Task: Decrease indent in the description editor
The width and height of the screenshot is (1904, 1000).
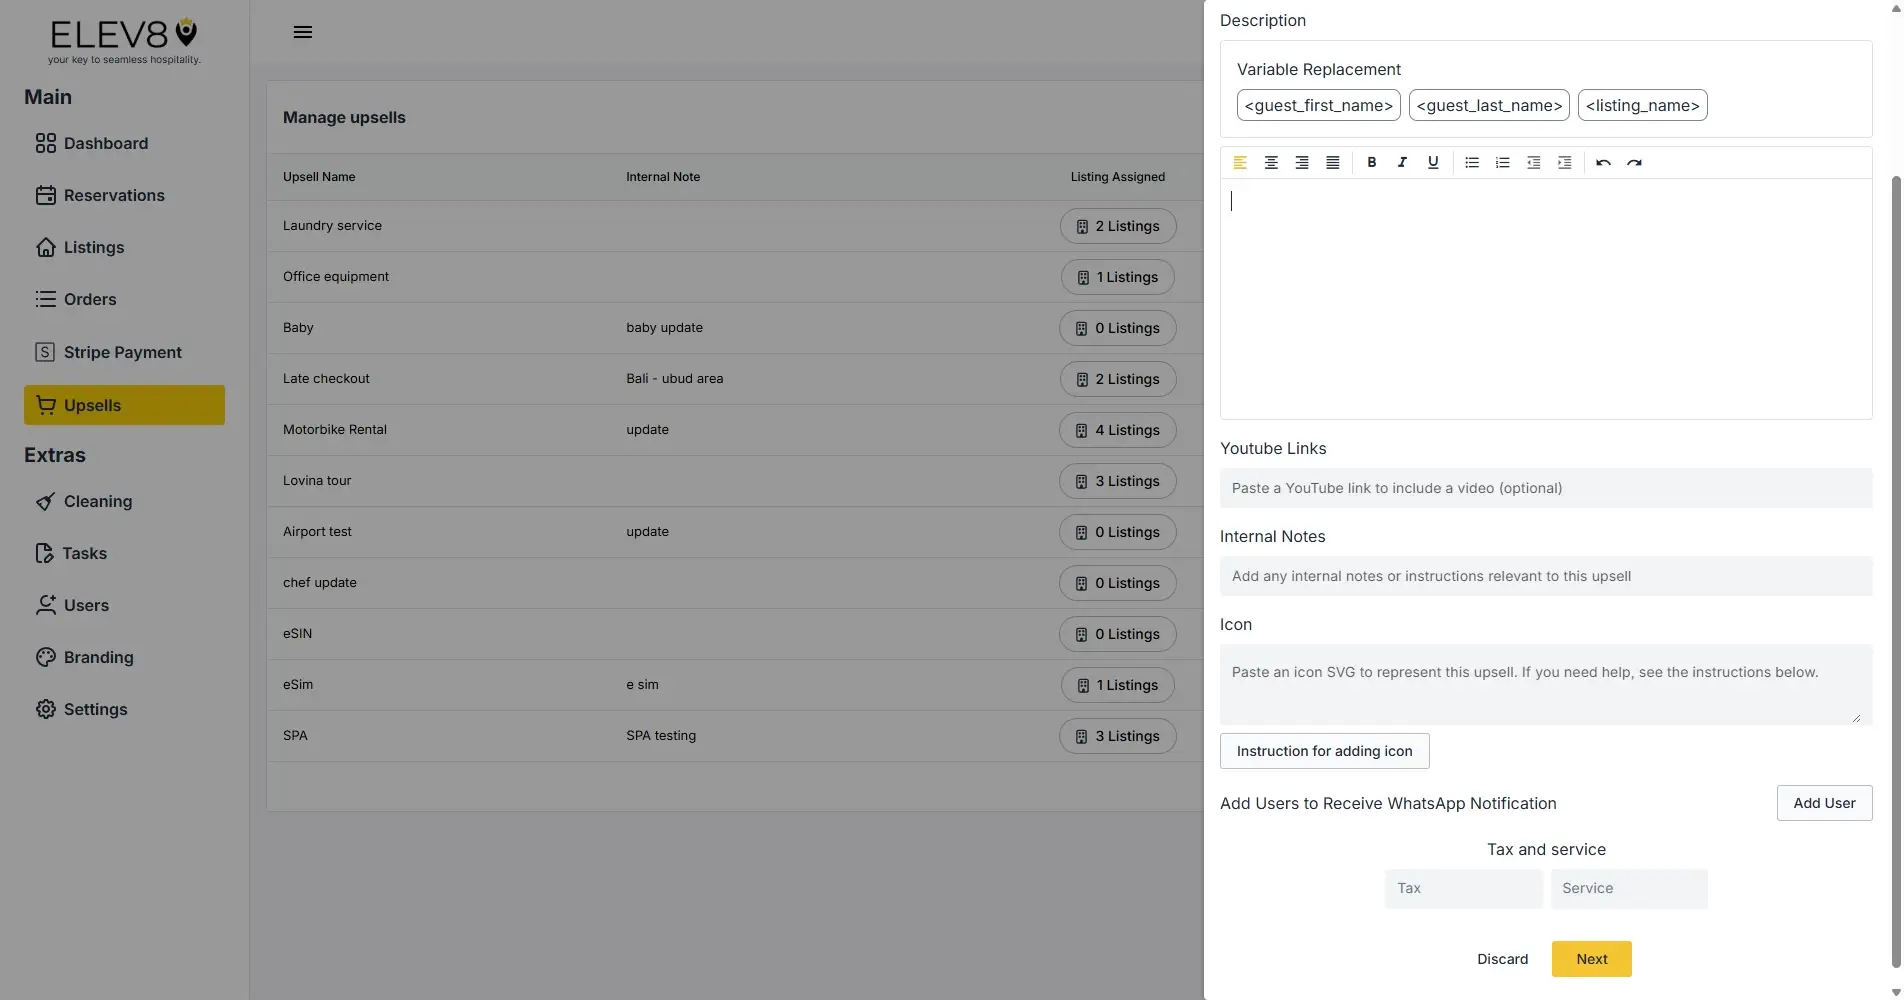Action: [1533, 162]
